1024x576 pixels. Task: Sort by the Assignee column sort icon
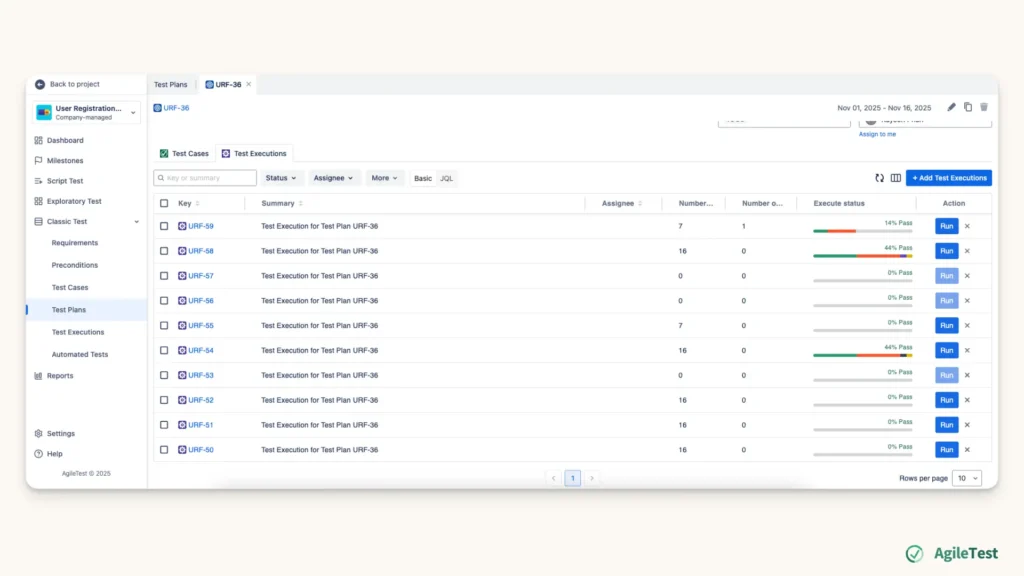tap(640, 204)
